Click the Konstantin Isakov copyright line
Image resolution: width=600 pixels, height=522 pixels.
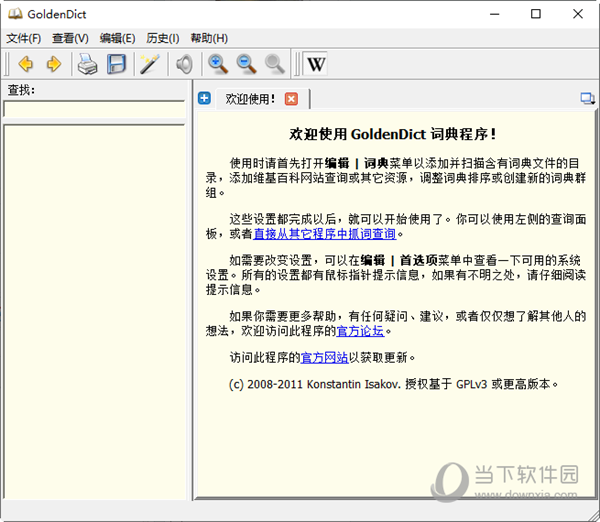tap(393, 384)
